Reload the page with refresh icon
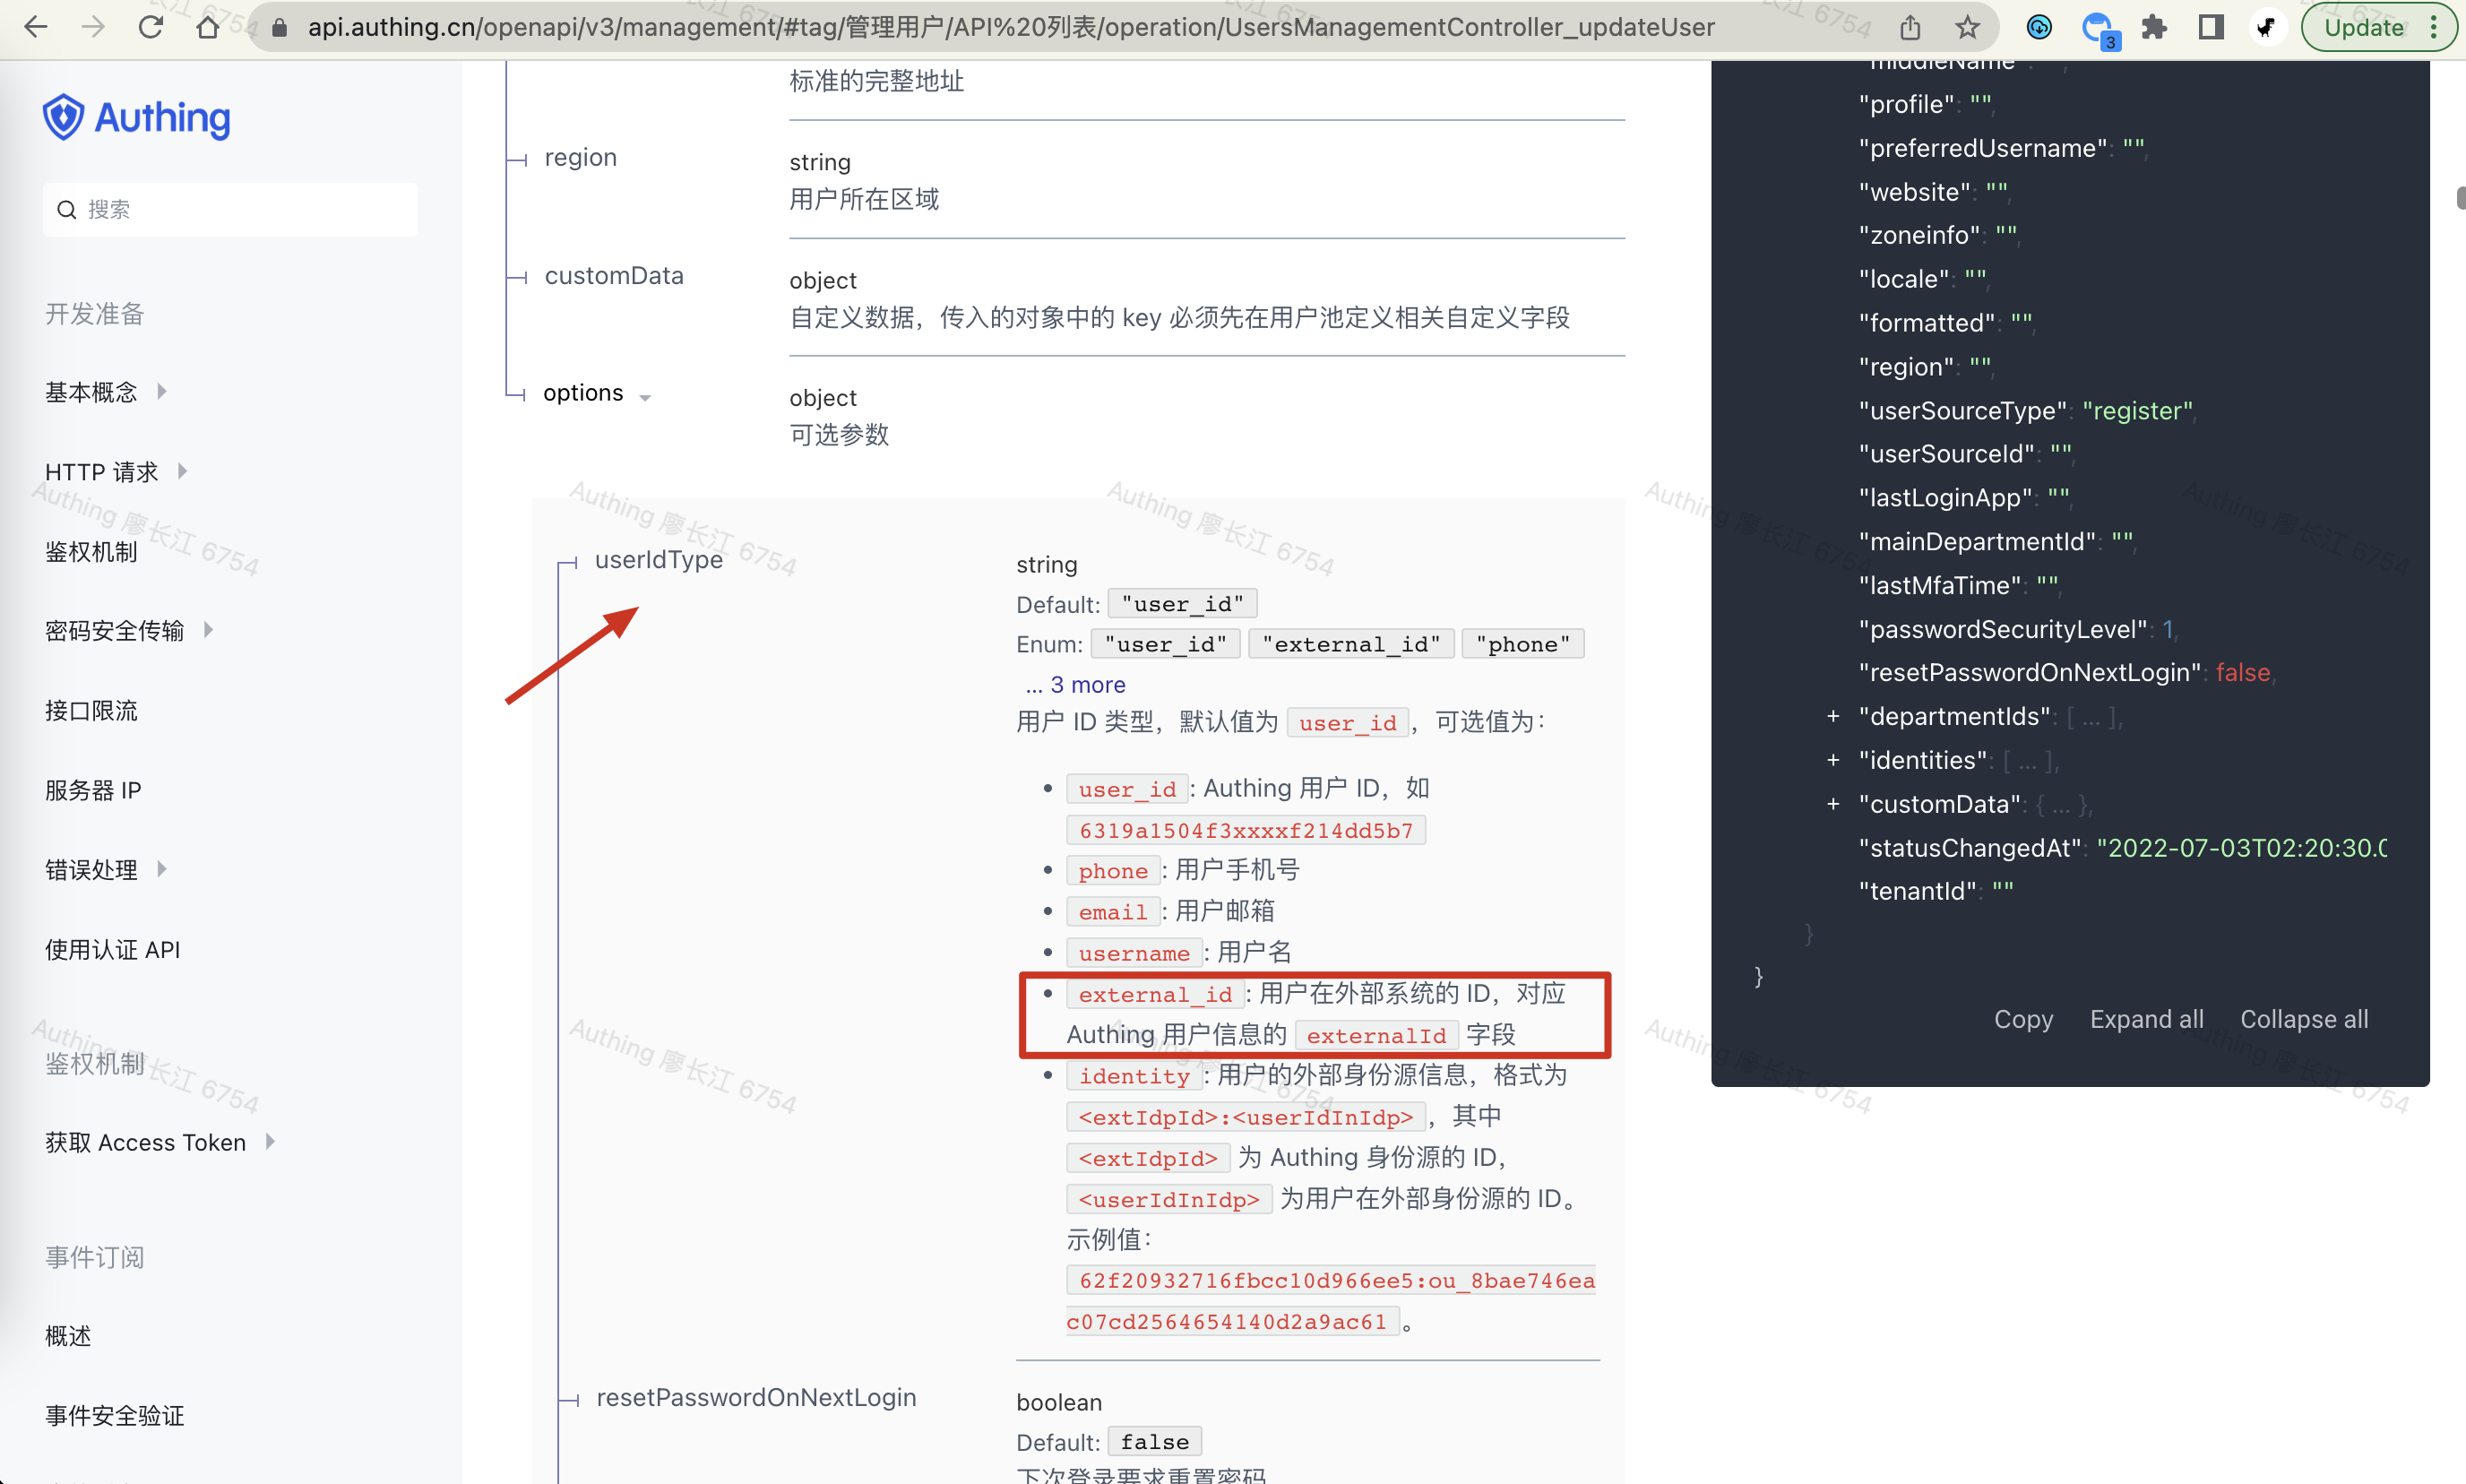2466x1484 pixels. coord(150,27)
